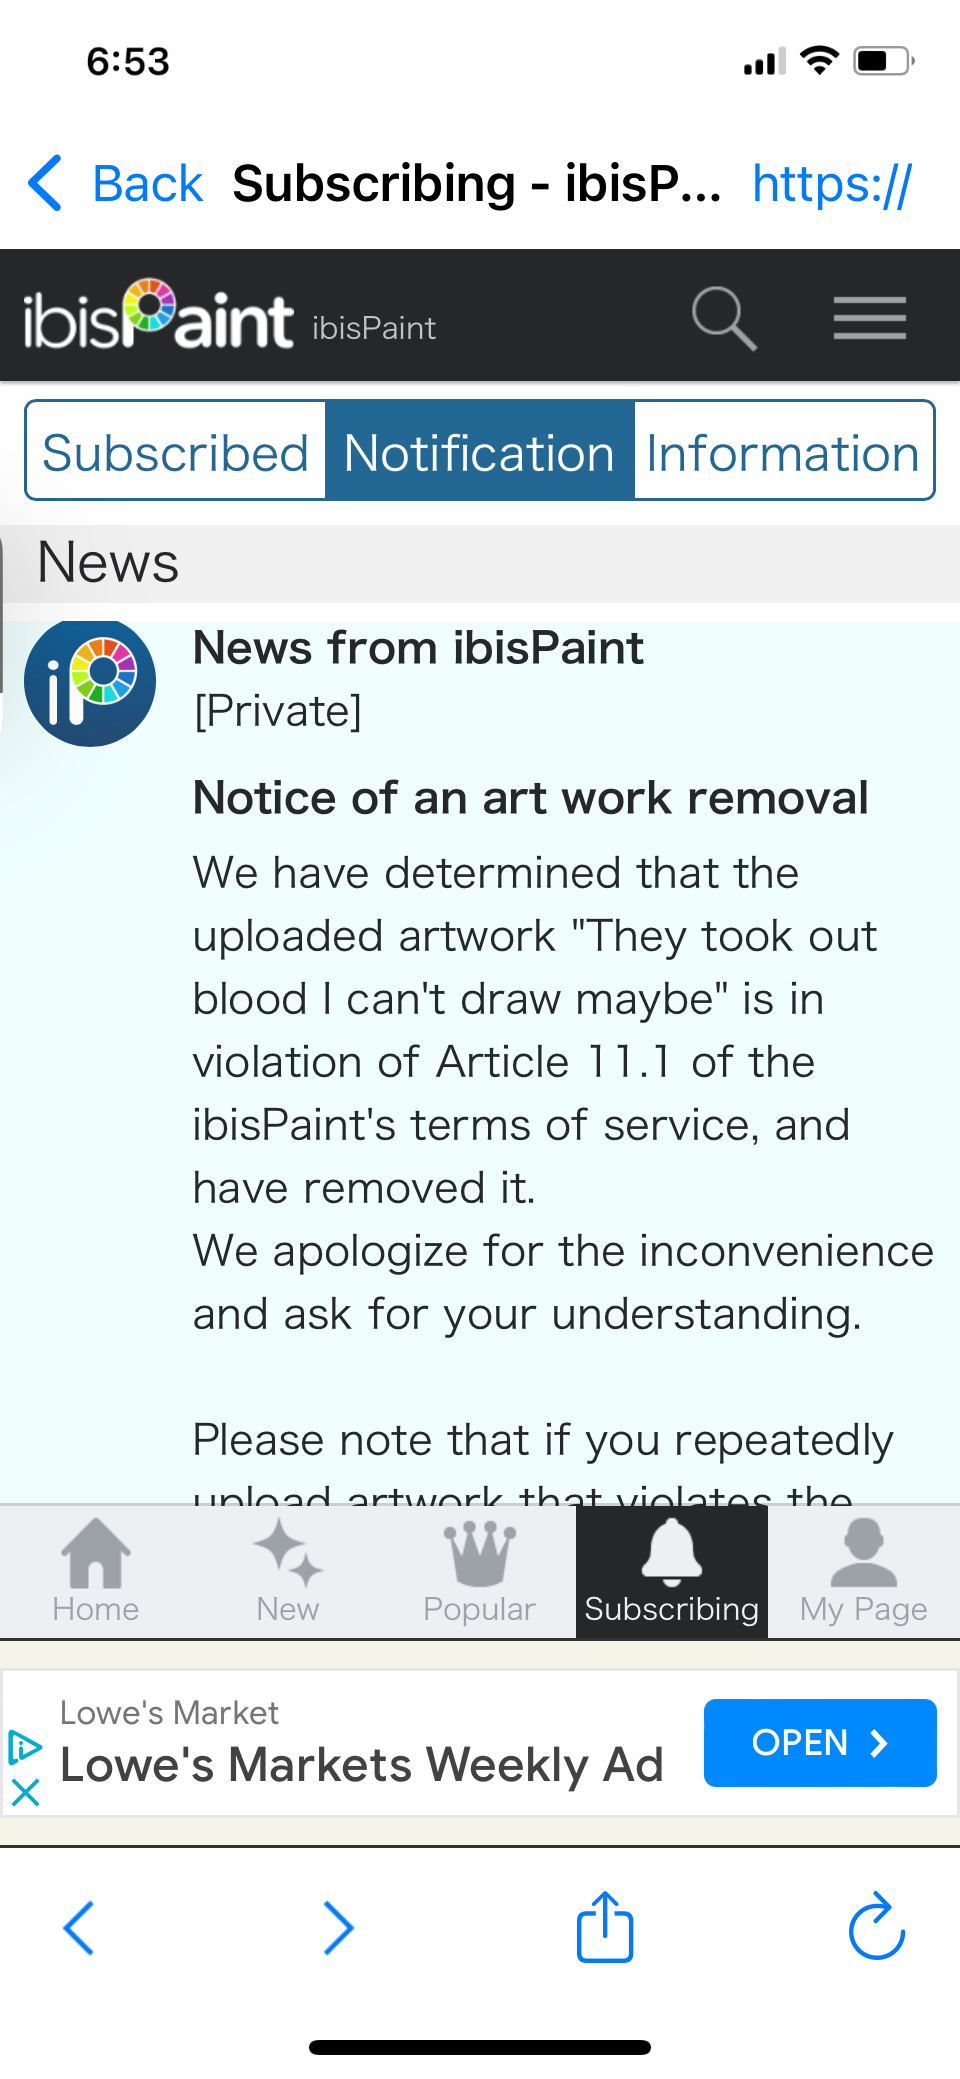Go forward with the browser right arrow
The width and height of the screenshot is (960, 2079).
[339, 1927]
